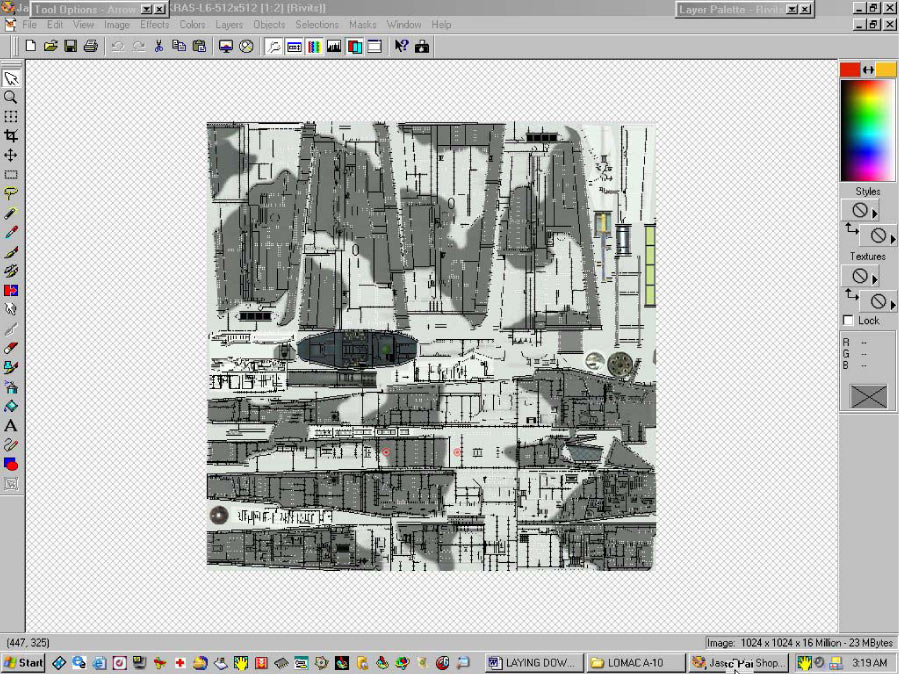Print with the printer toolbar icon
Viewport: 899px width, 674px height.
[91, 46]
